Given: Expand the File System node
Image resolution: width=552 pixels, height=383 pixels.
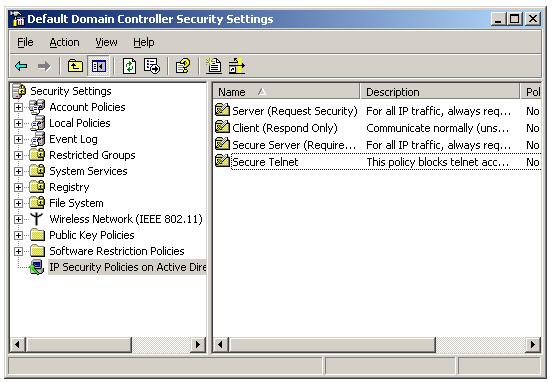Looking at the screenshot, I should point(18,203).
